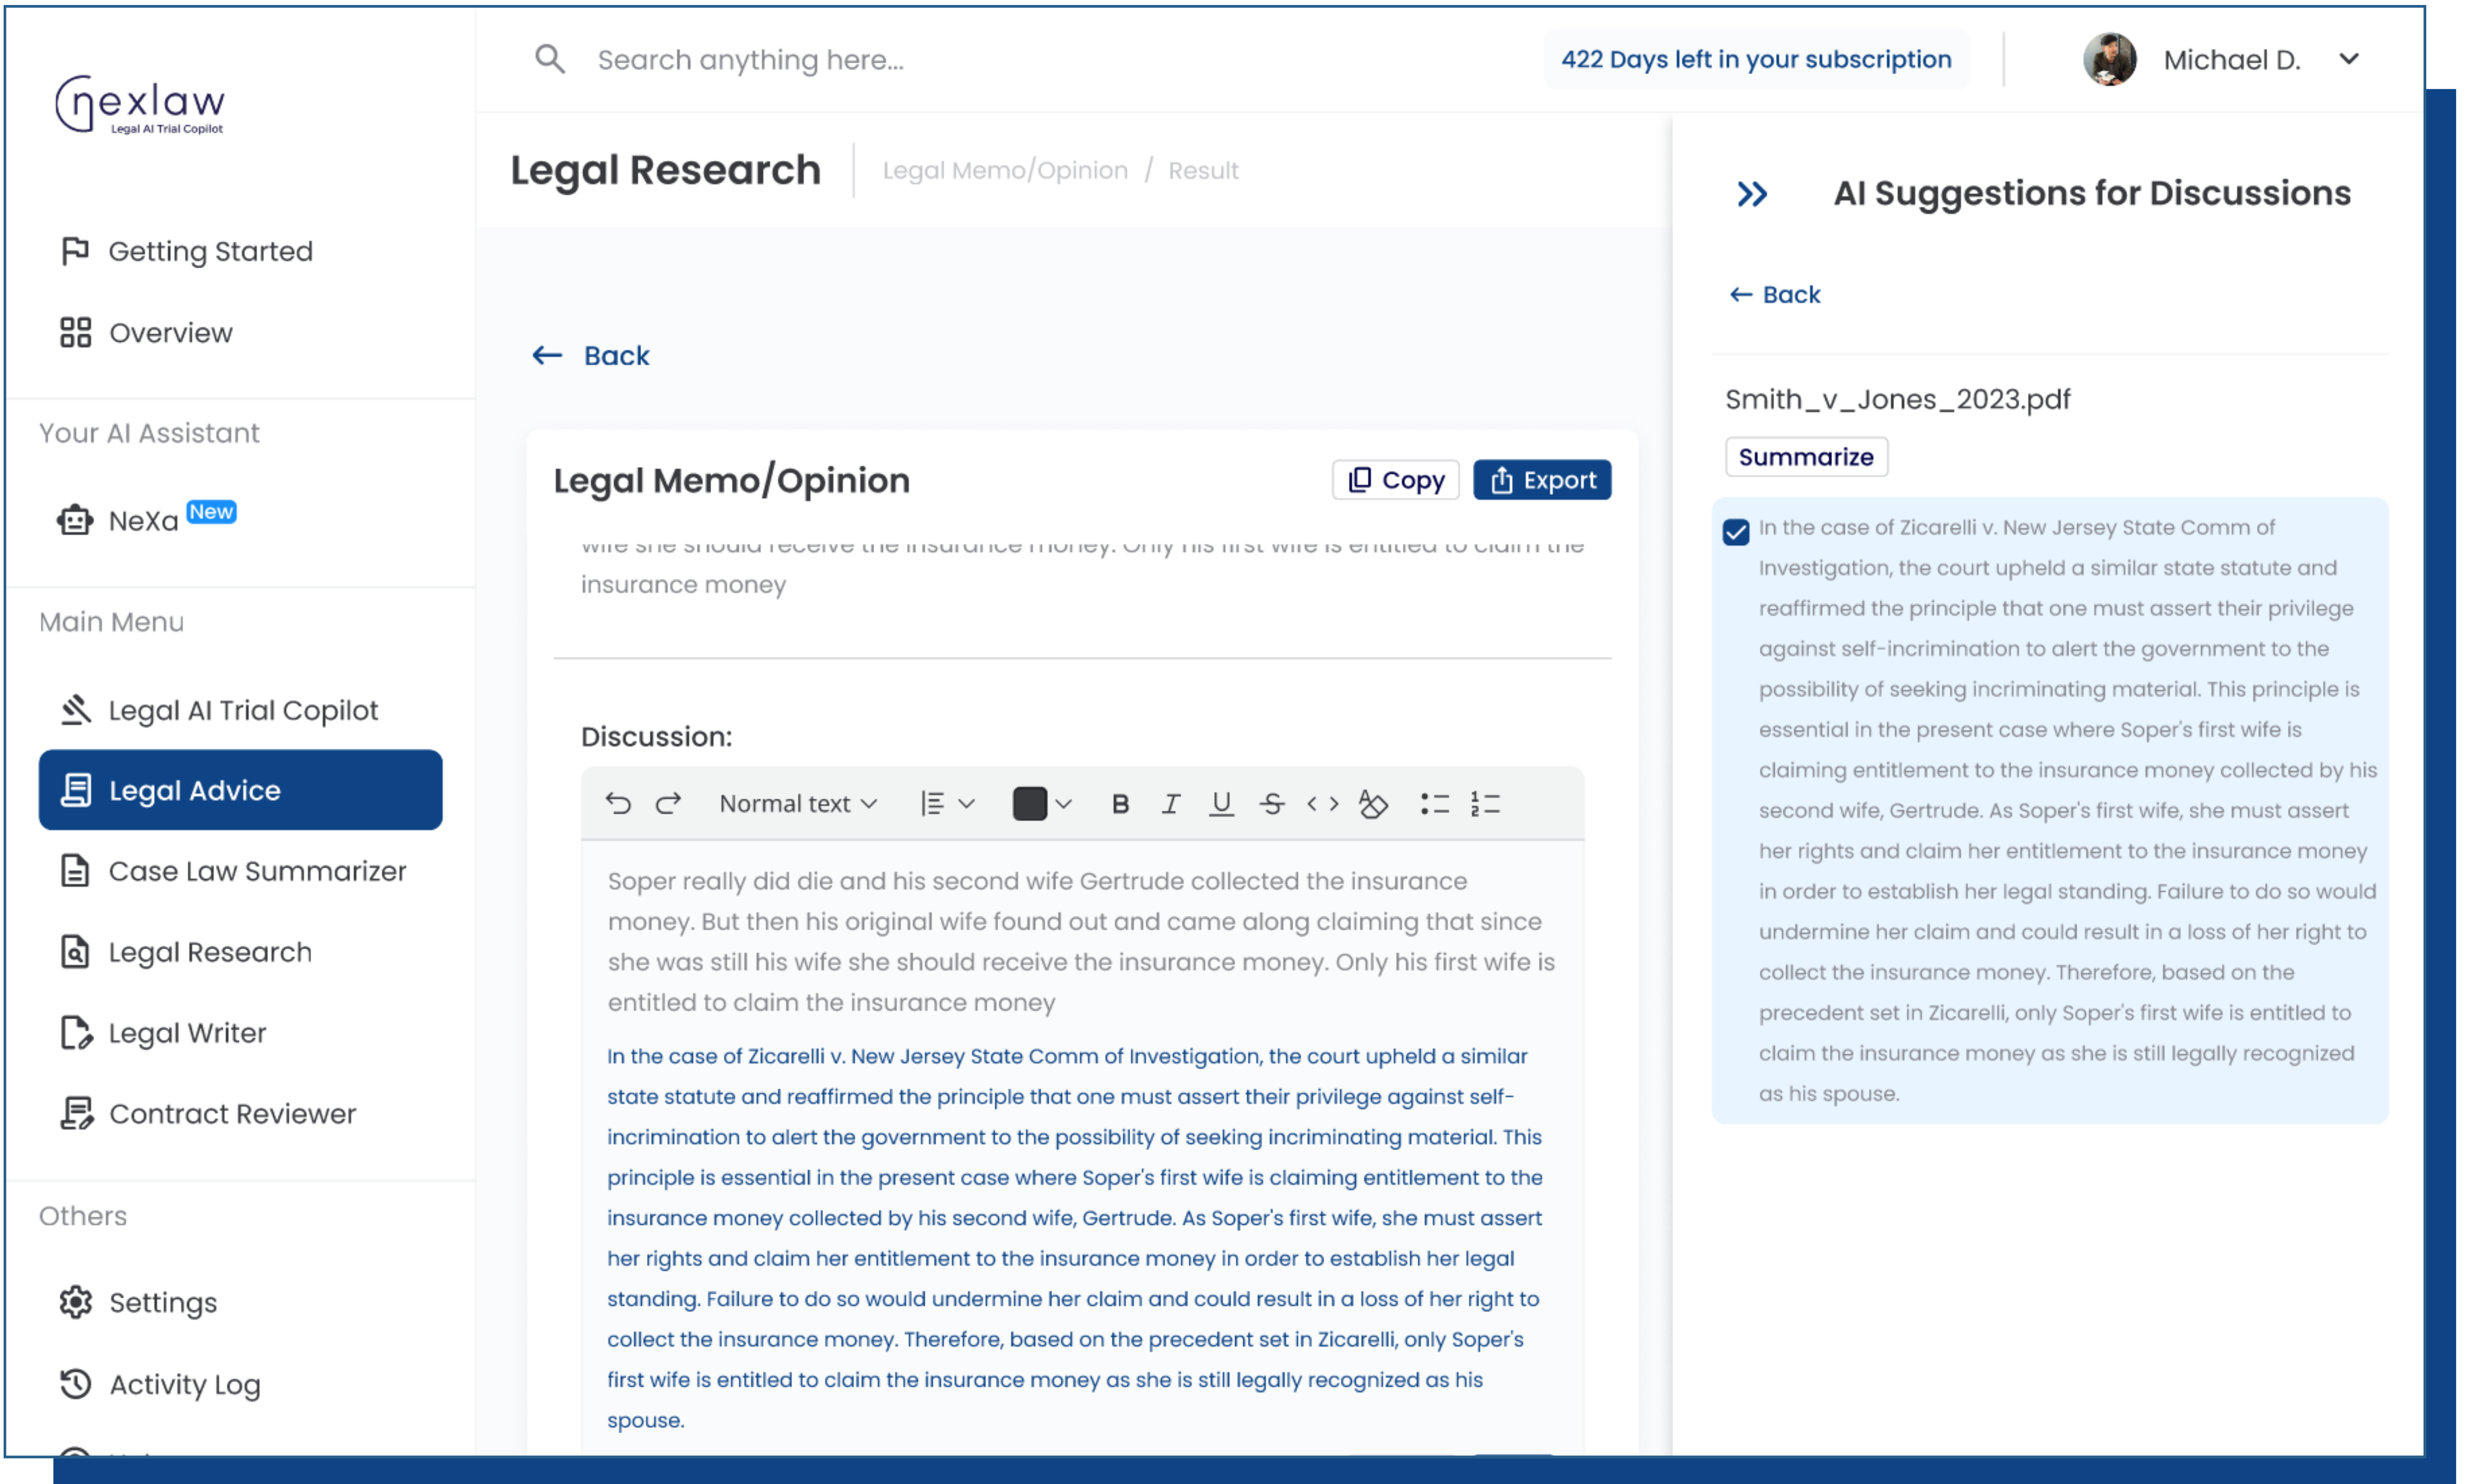Toggle underline formatting in the Discussion editor
Image resolution: width=2471 pixels, height=1484 pixels.
click(1221, 804)
